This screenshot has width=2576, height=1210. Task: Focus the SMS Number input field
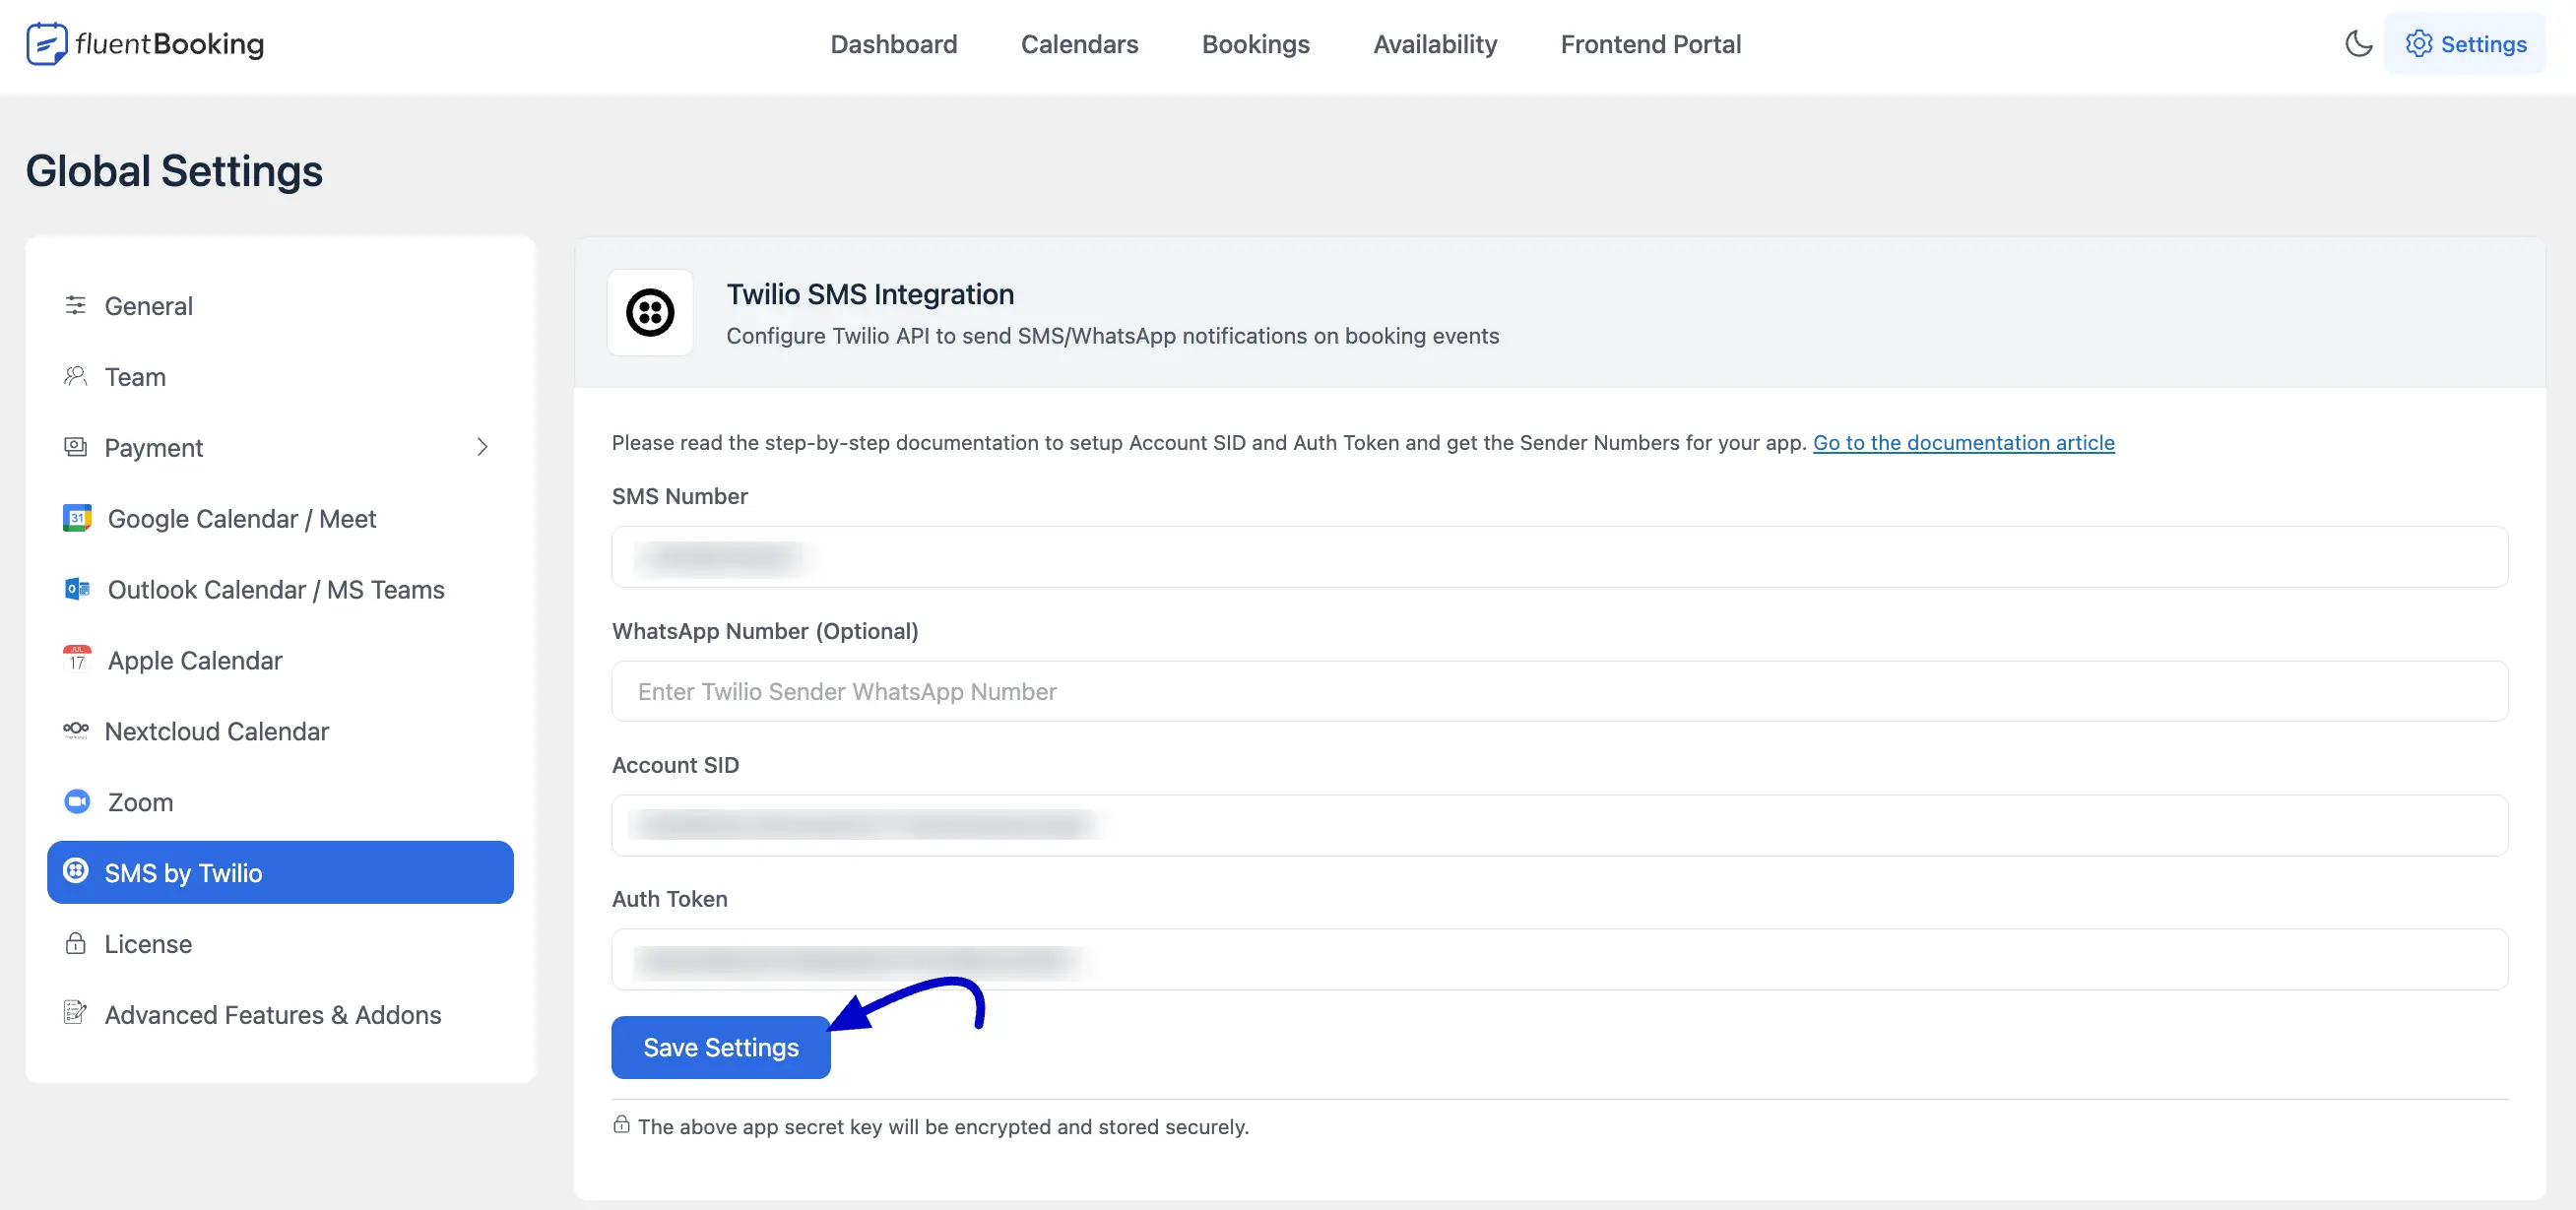(x=1559, y=557)
